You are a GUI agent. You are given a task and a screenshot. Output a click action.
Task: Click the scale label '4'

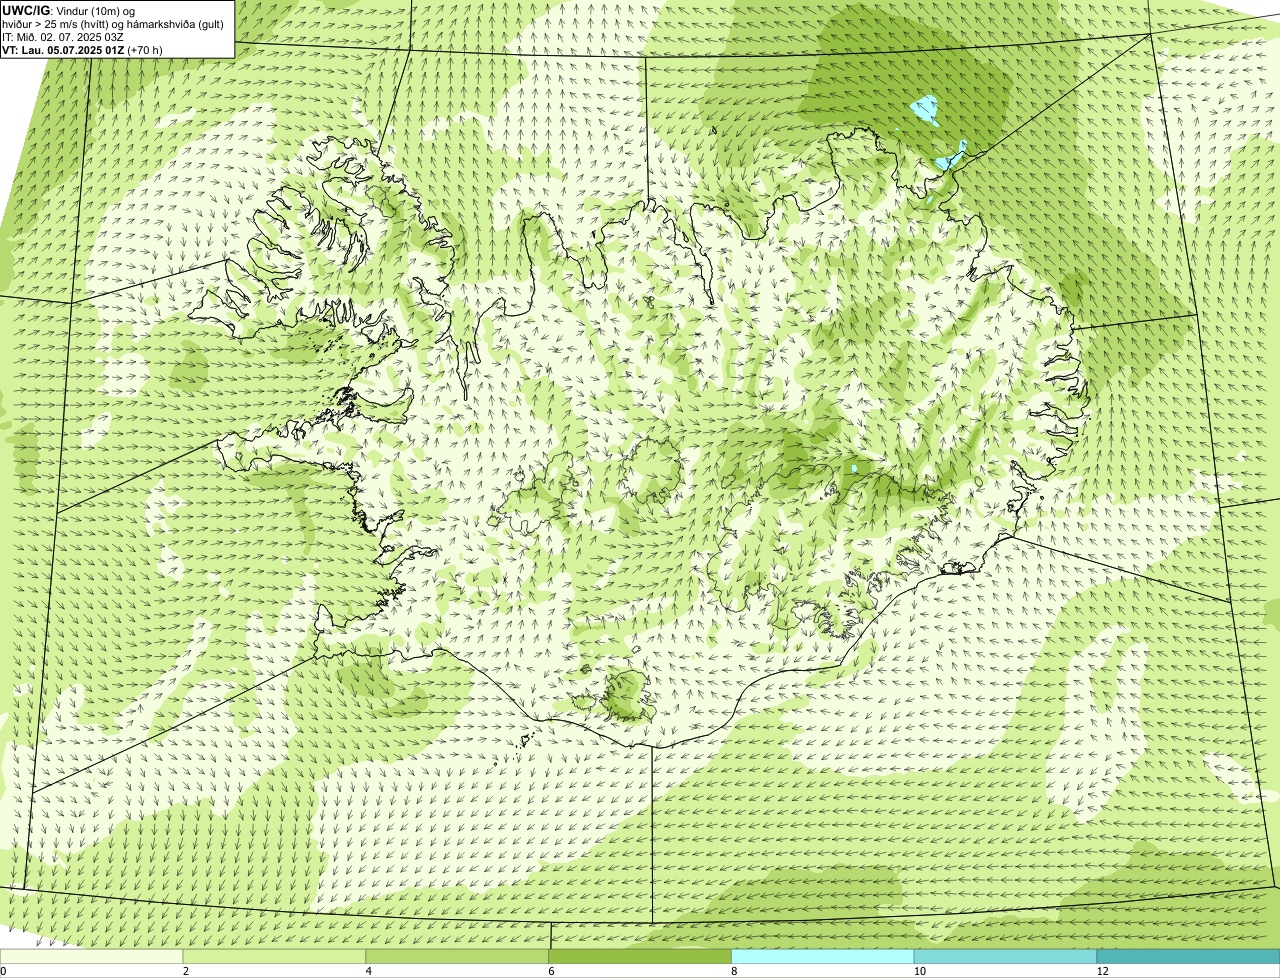pyautogui.click(x=368, y=971)
